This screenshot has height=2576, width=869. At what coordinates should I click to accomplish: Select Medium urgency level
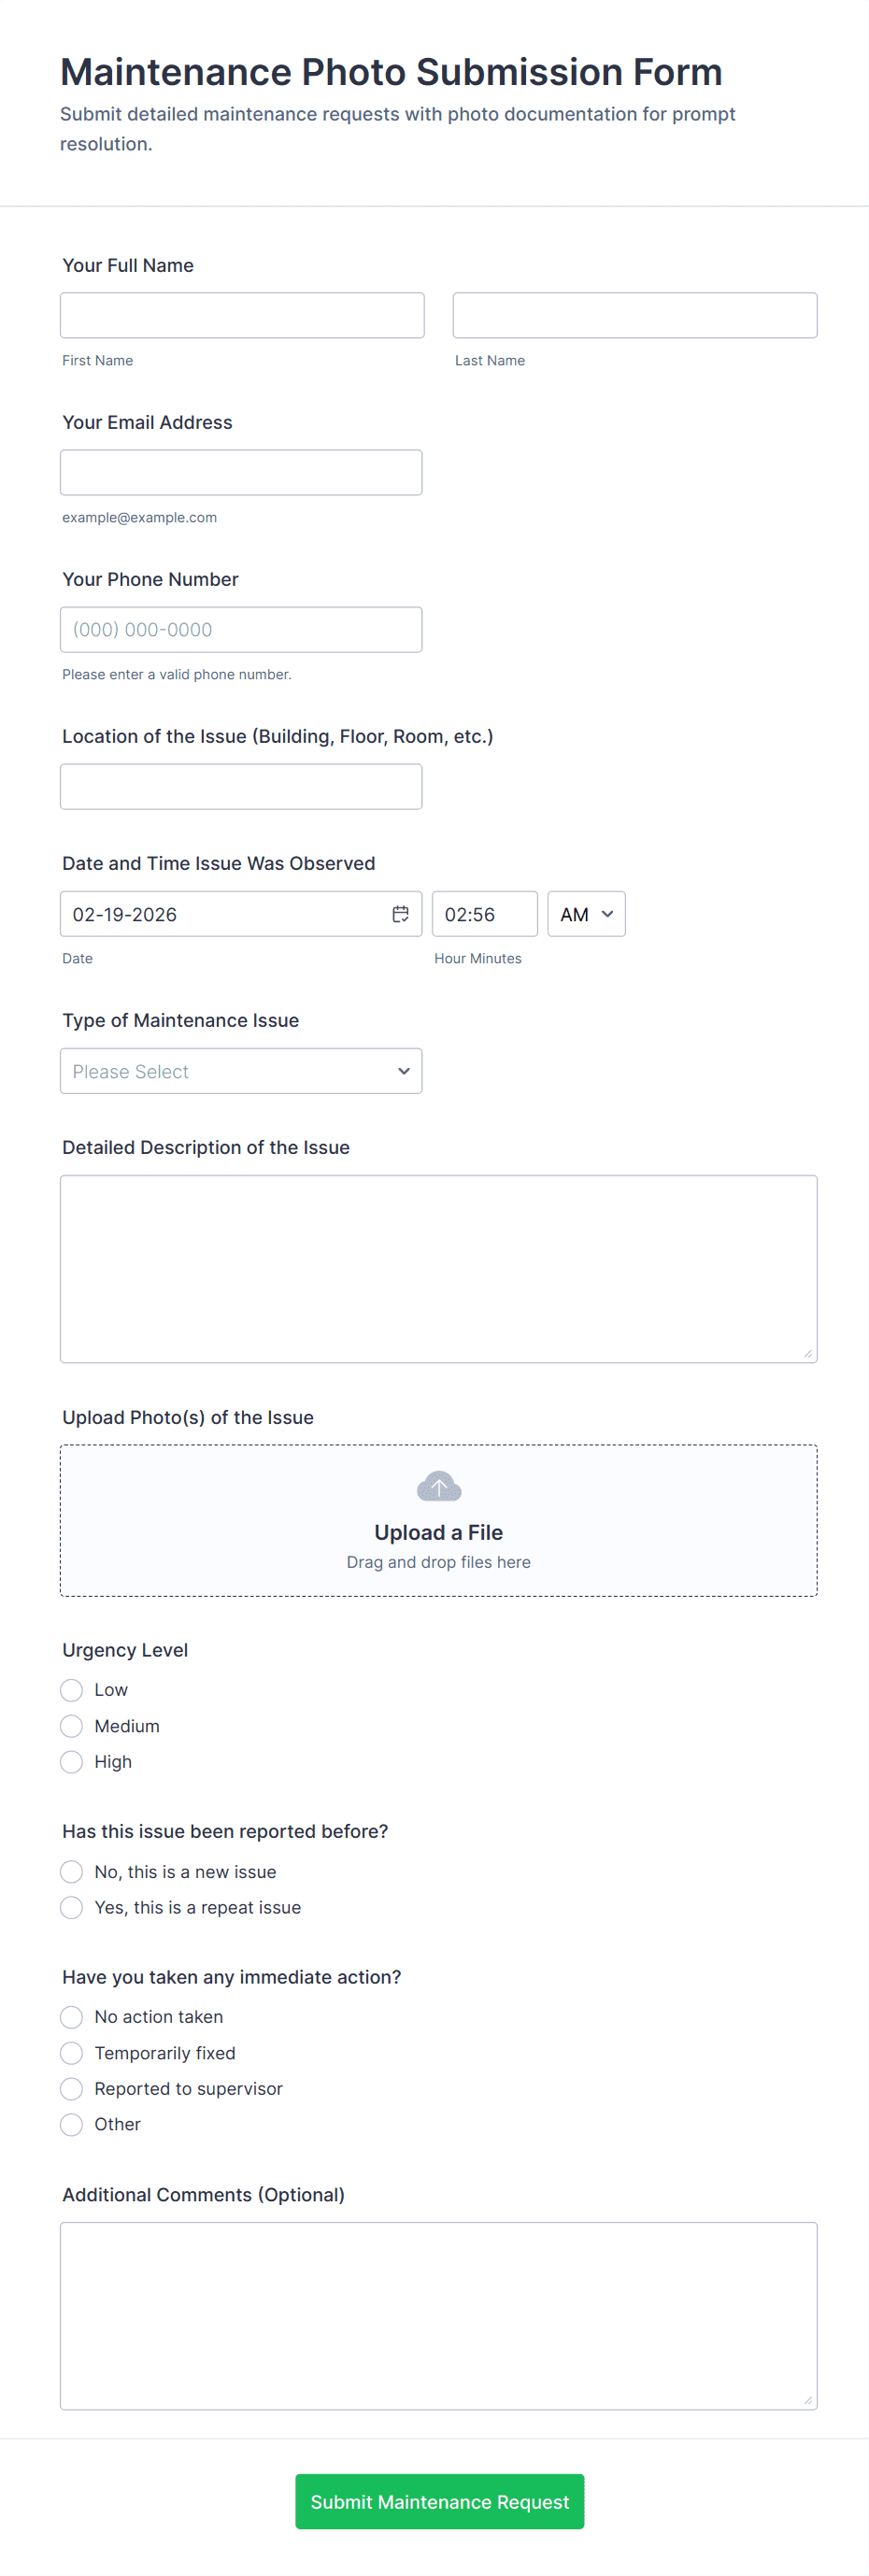tap(72, 1726)
